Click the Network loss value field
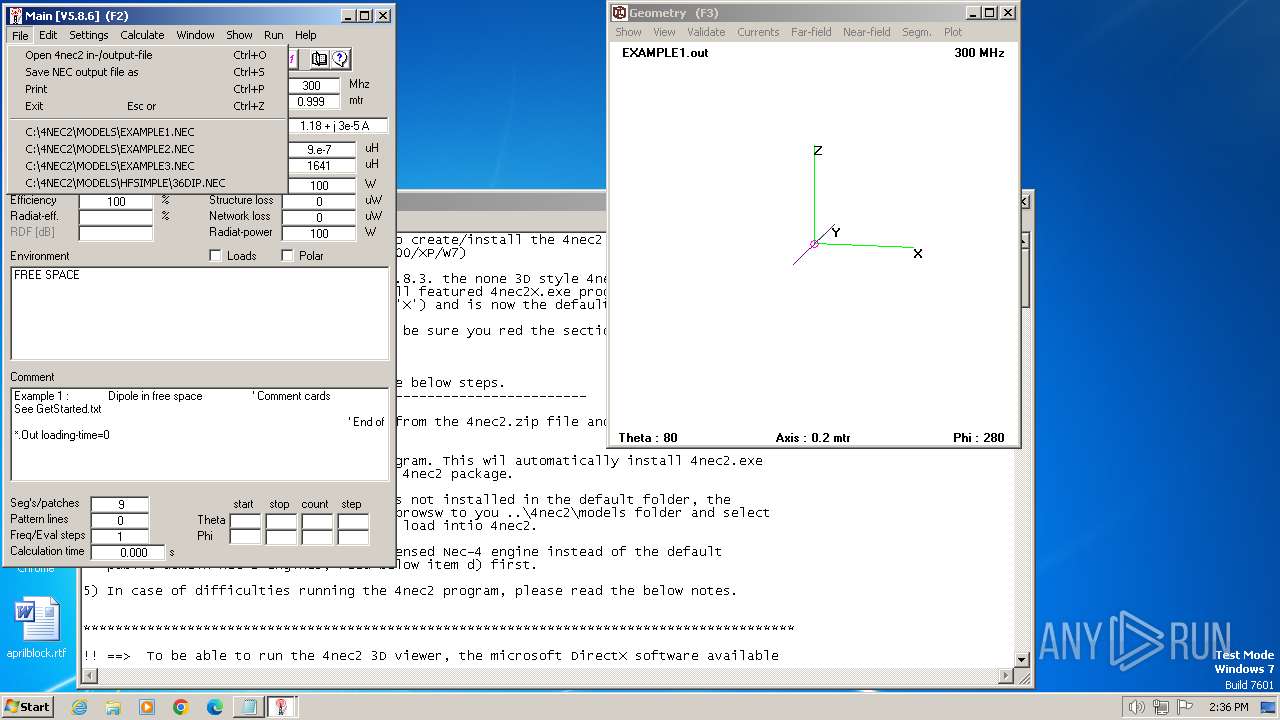The height and width of the screenshot is (720, 1280). 319,217
